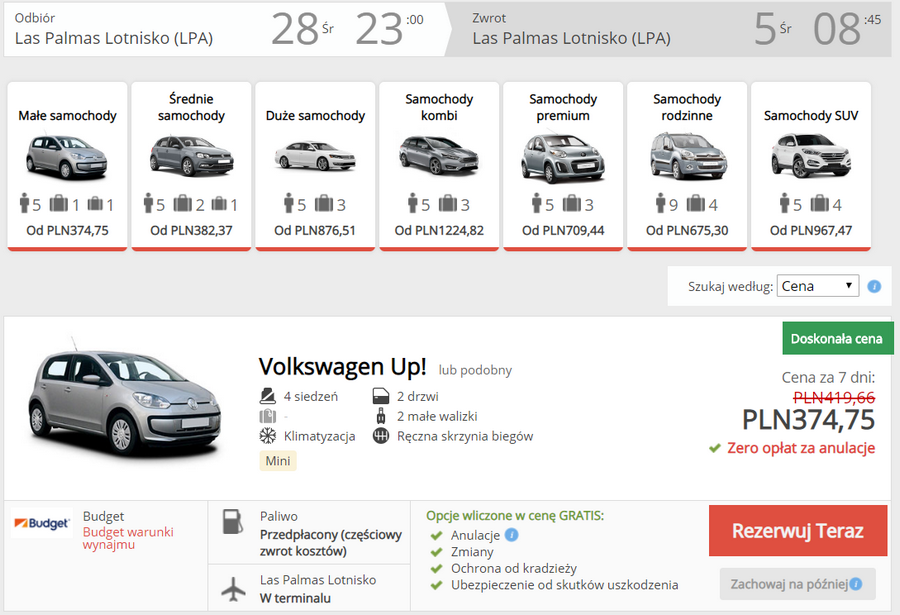
Task: Click the Doskonała cena green badge
Action: point(837,339)
